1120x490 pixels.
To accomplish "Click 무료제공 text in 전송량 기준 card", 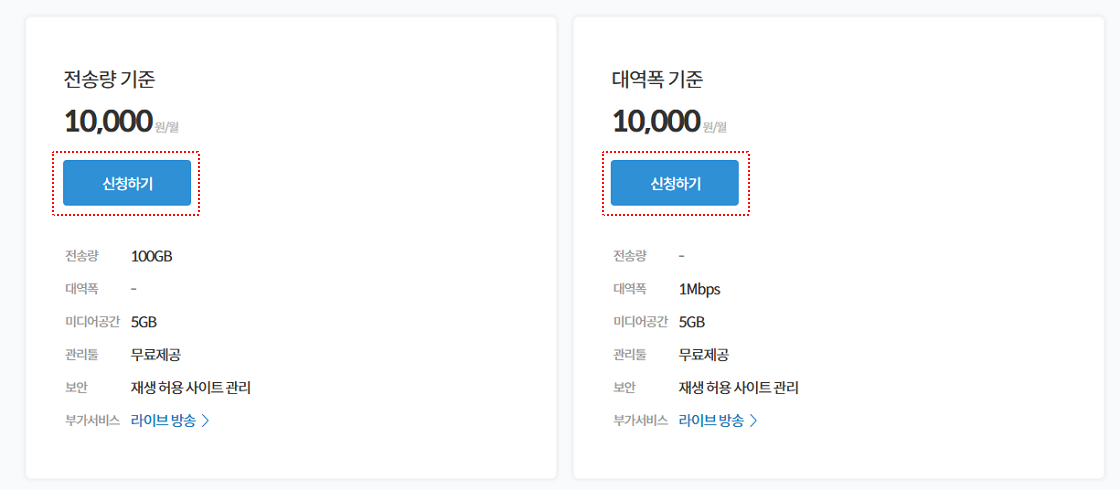I will pyautogui.click(x=156, y=355).
